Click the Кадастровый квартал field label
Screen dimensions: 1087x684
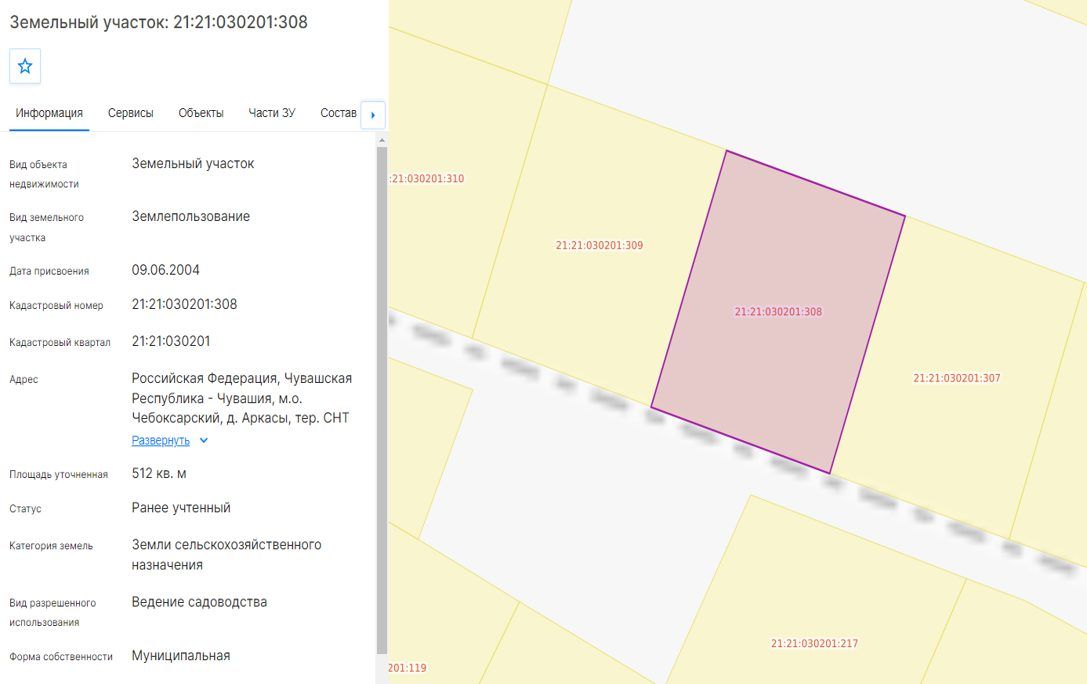(60, 342)
